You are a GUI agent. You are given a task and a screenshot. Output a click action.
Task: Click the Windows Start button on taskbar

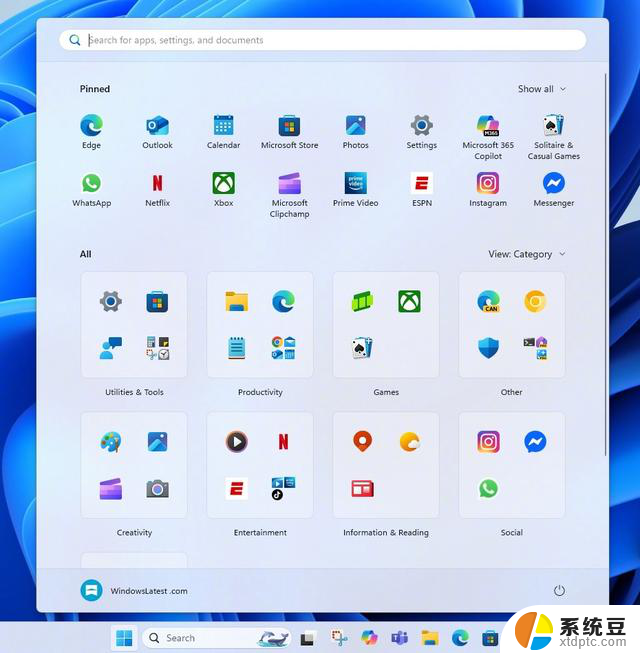click(124, 638)
